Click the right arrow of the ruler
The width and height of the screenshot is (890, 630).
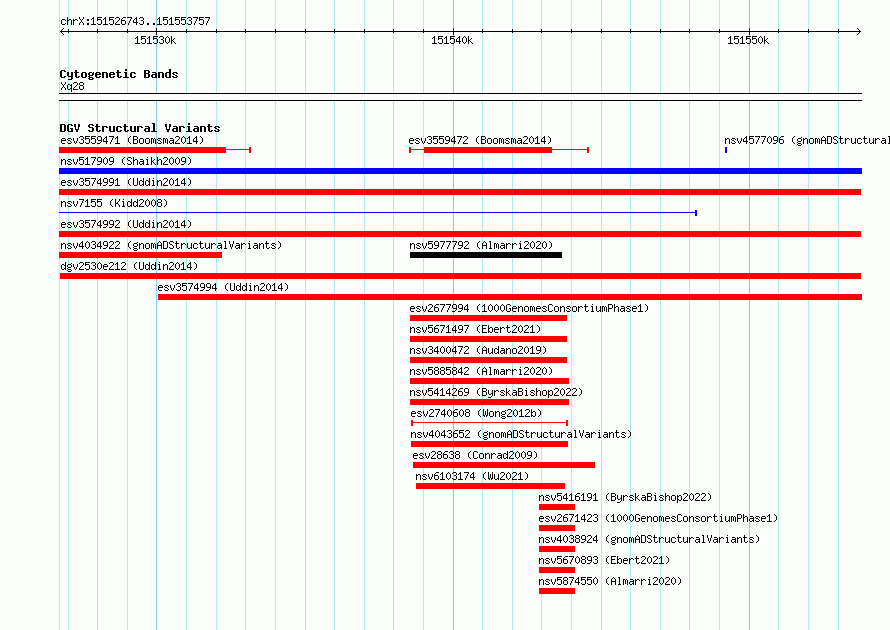point(858,31)
